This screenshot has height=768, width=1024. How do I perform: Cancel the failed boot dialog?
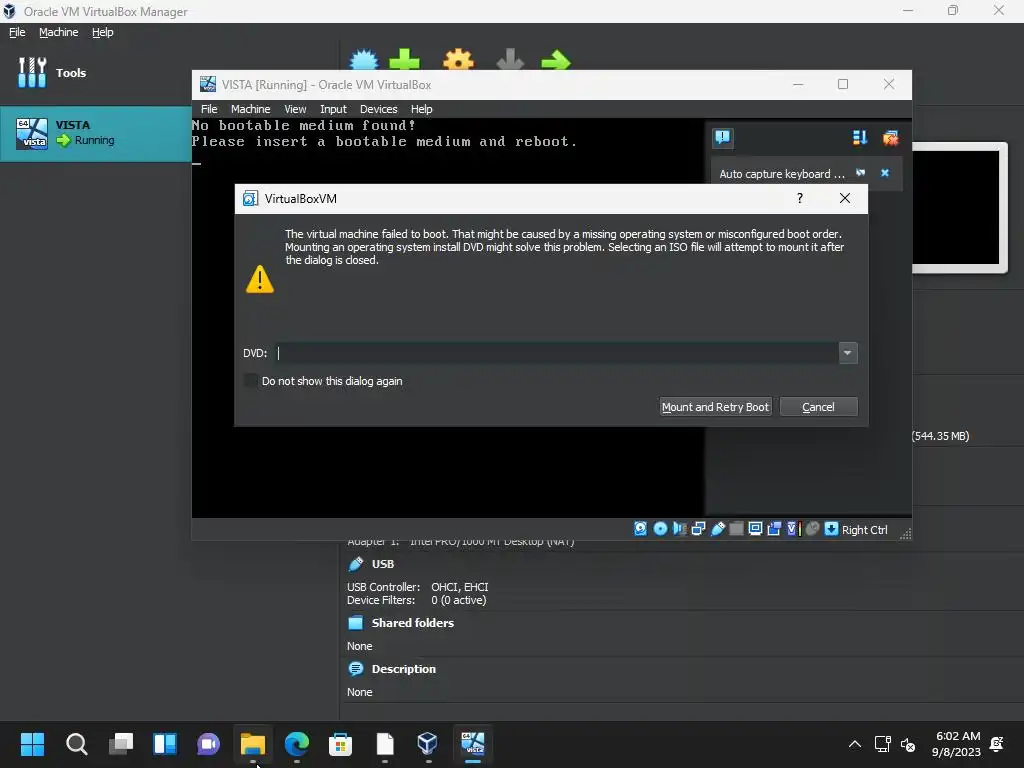[x=818, y=407]
